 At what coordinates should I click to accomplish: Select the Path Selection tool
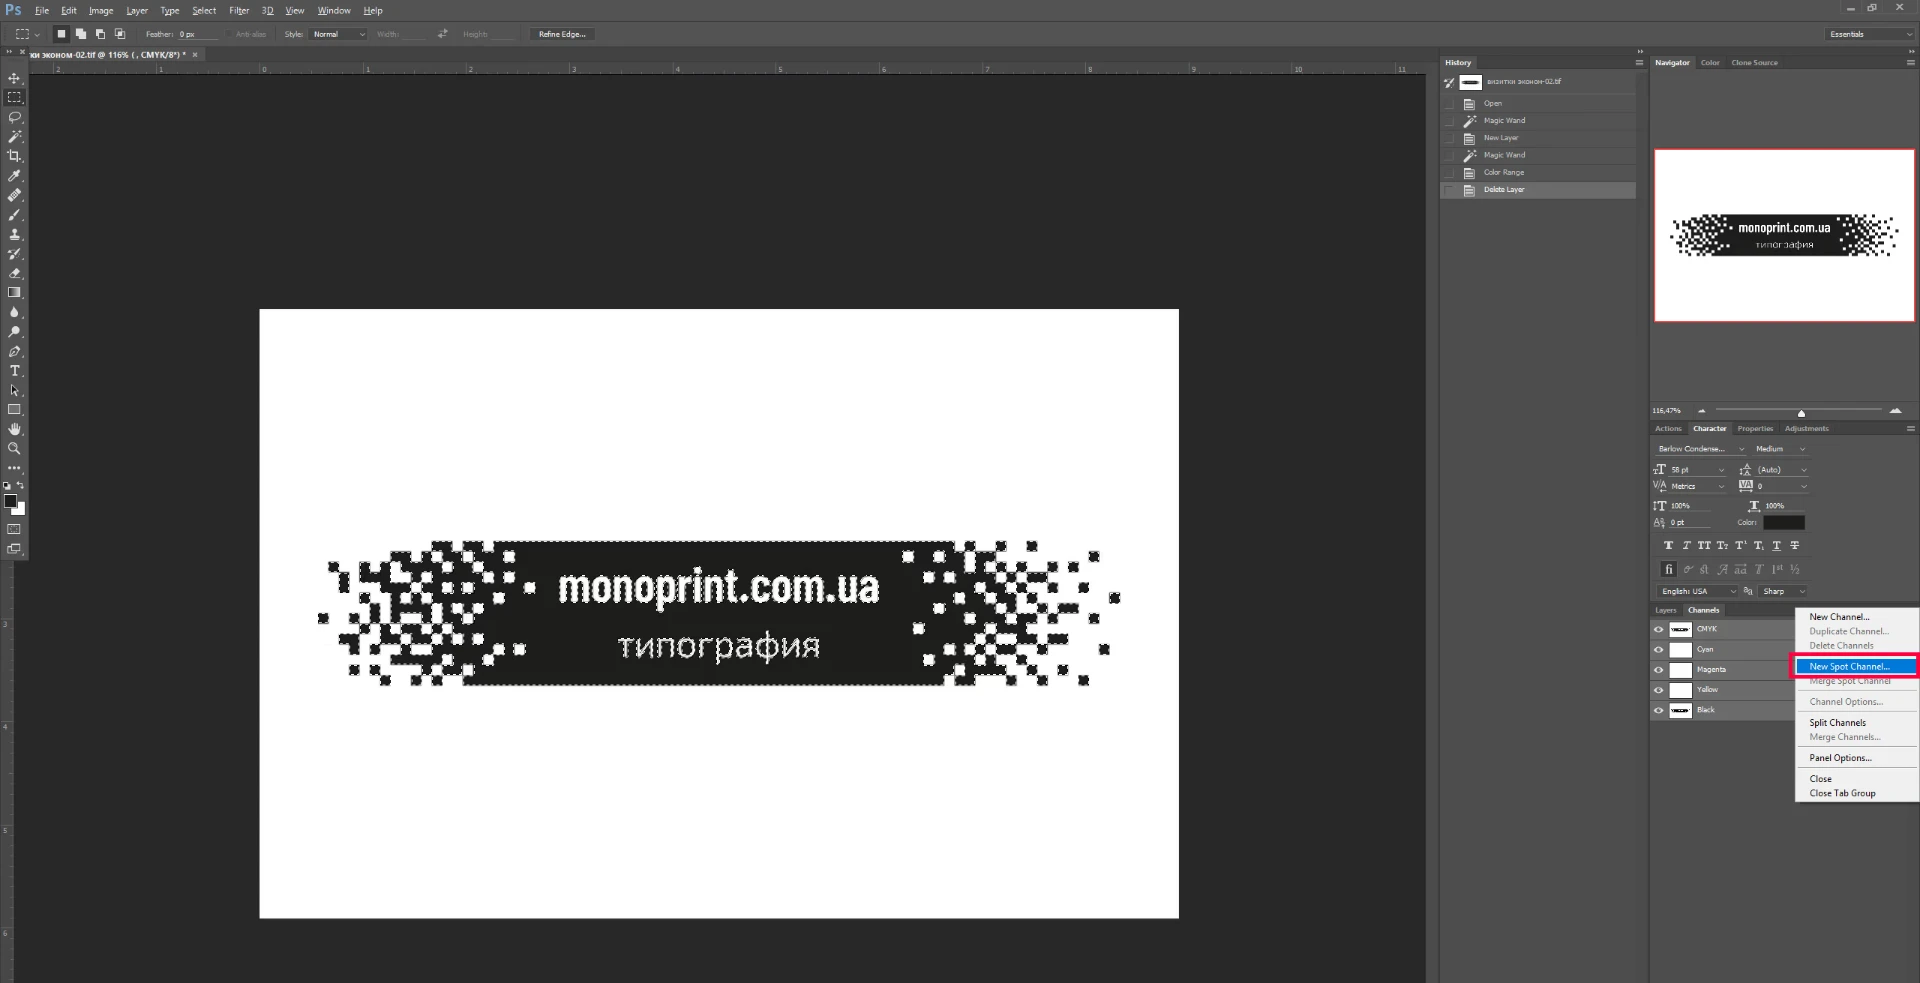14,390
